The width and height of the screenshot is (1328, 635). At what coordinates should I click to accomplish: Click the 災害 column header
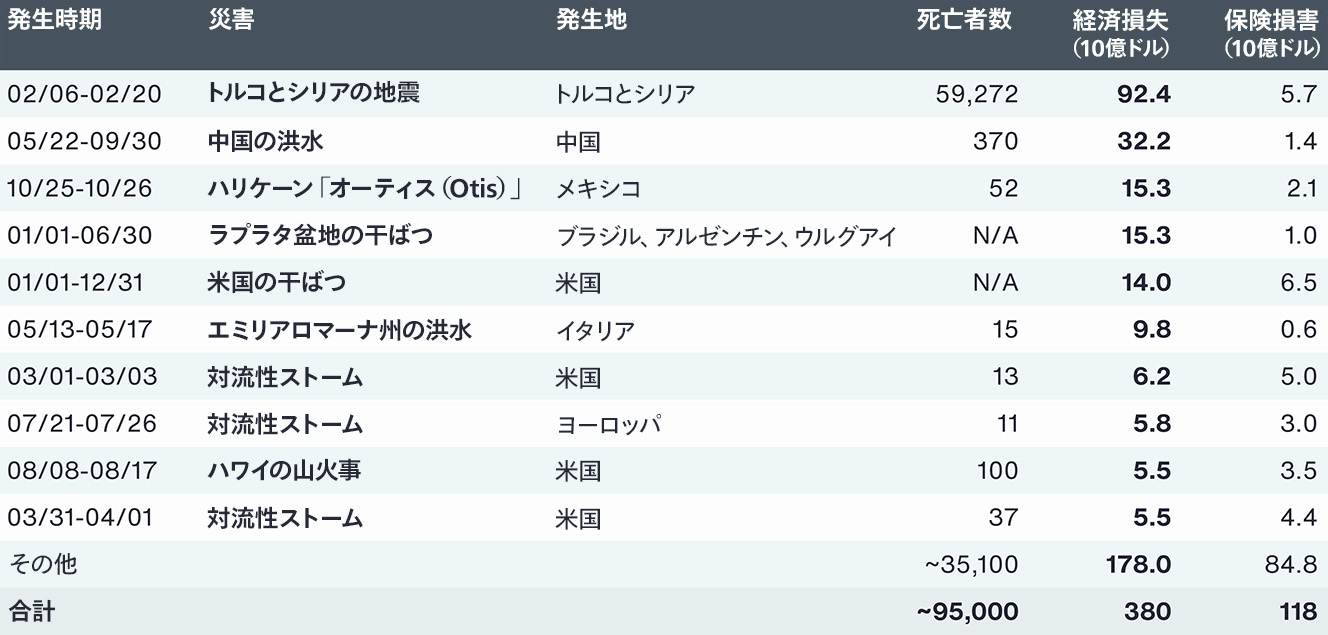point(232,21)
